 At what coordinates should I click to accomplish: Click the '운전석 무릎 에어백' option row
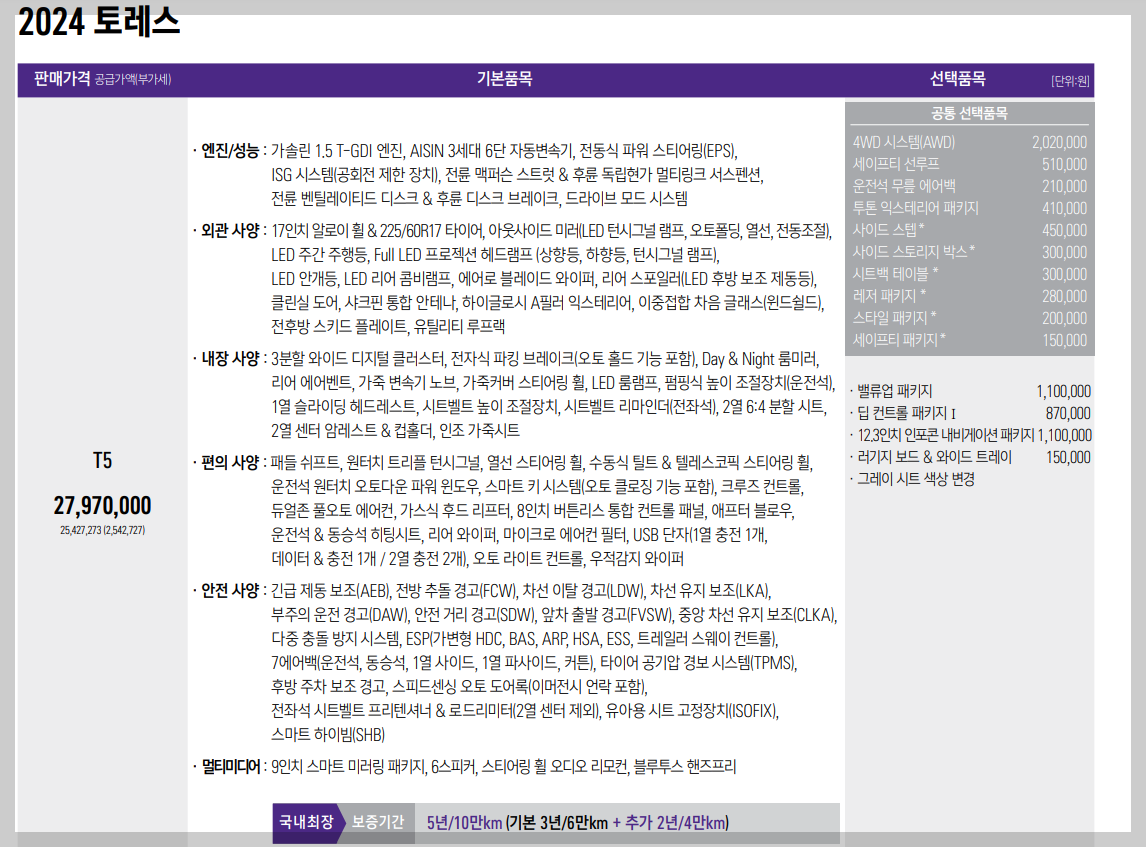(x=969, y=186)
